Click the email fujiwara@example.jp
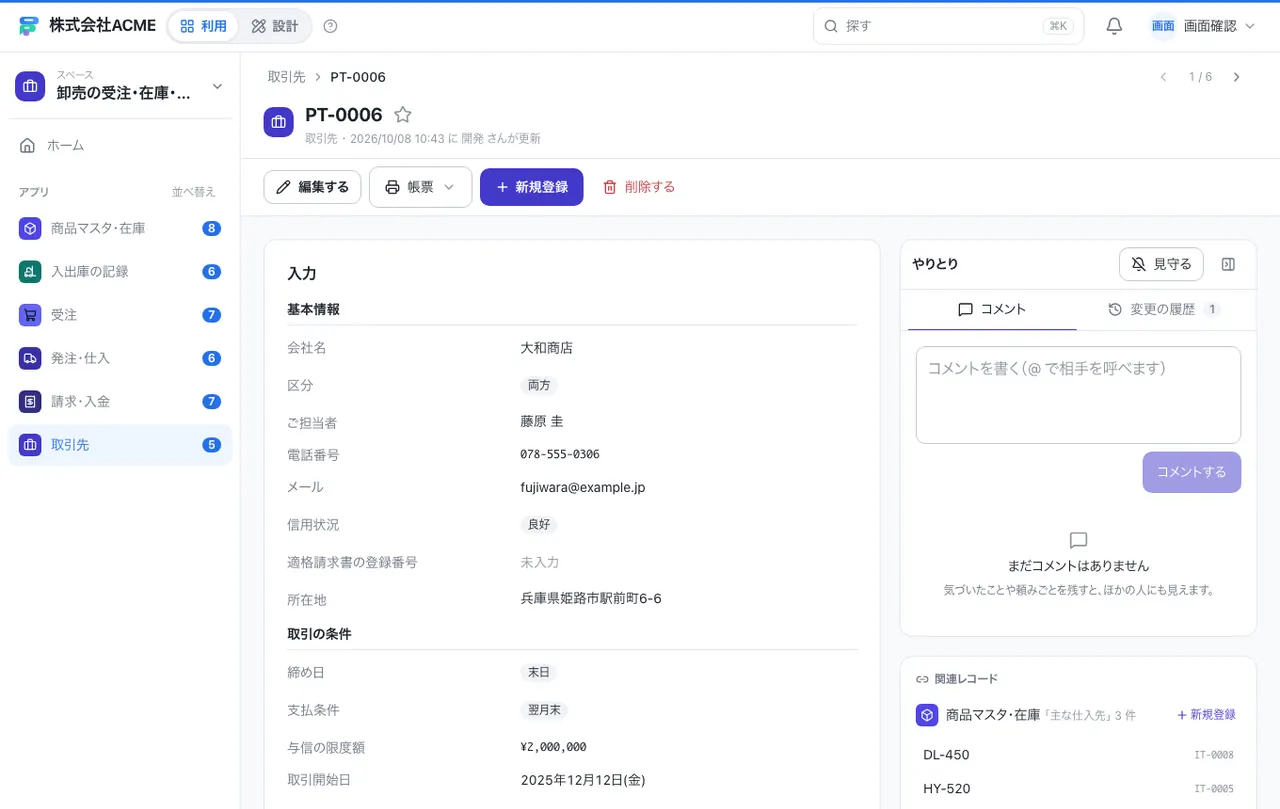The height and width of the screenshot is (809, 1280). tap(582, 488)
